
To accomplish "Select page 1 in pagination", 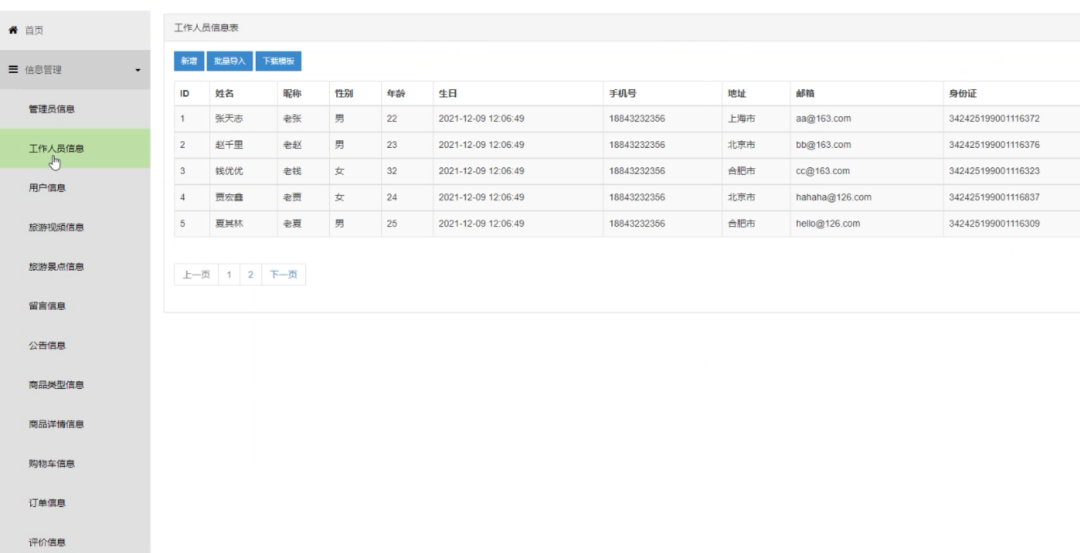I will point(229,274).
